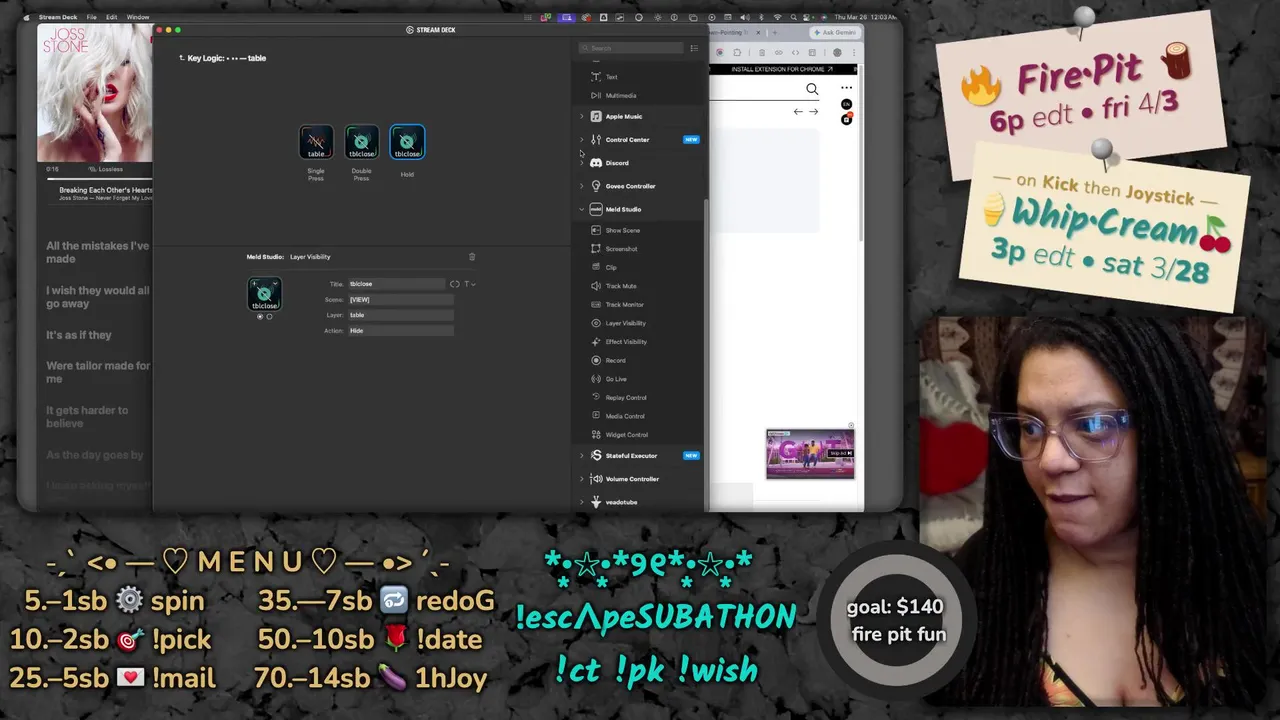Select the Show Scene action
Screen dimensions: 1280x720
622,230
